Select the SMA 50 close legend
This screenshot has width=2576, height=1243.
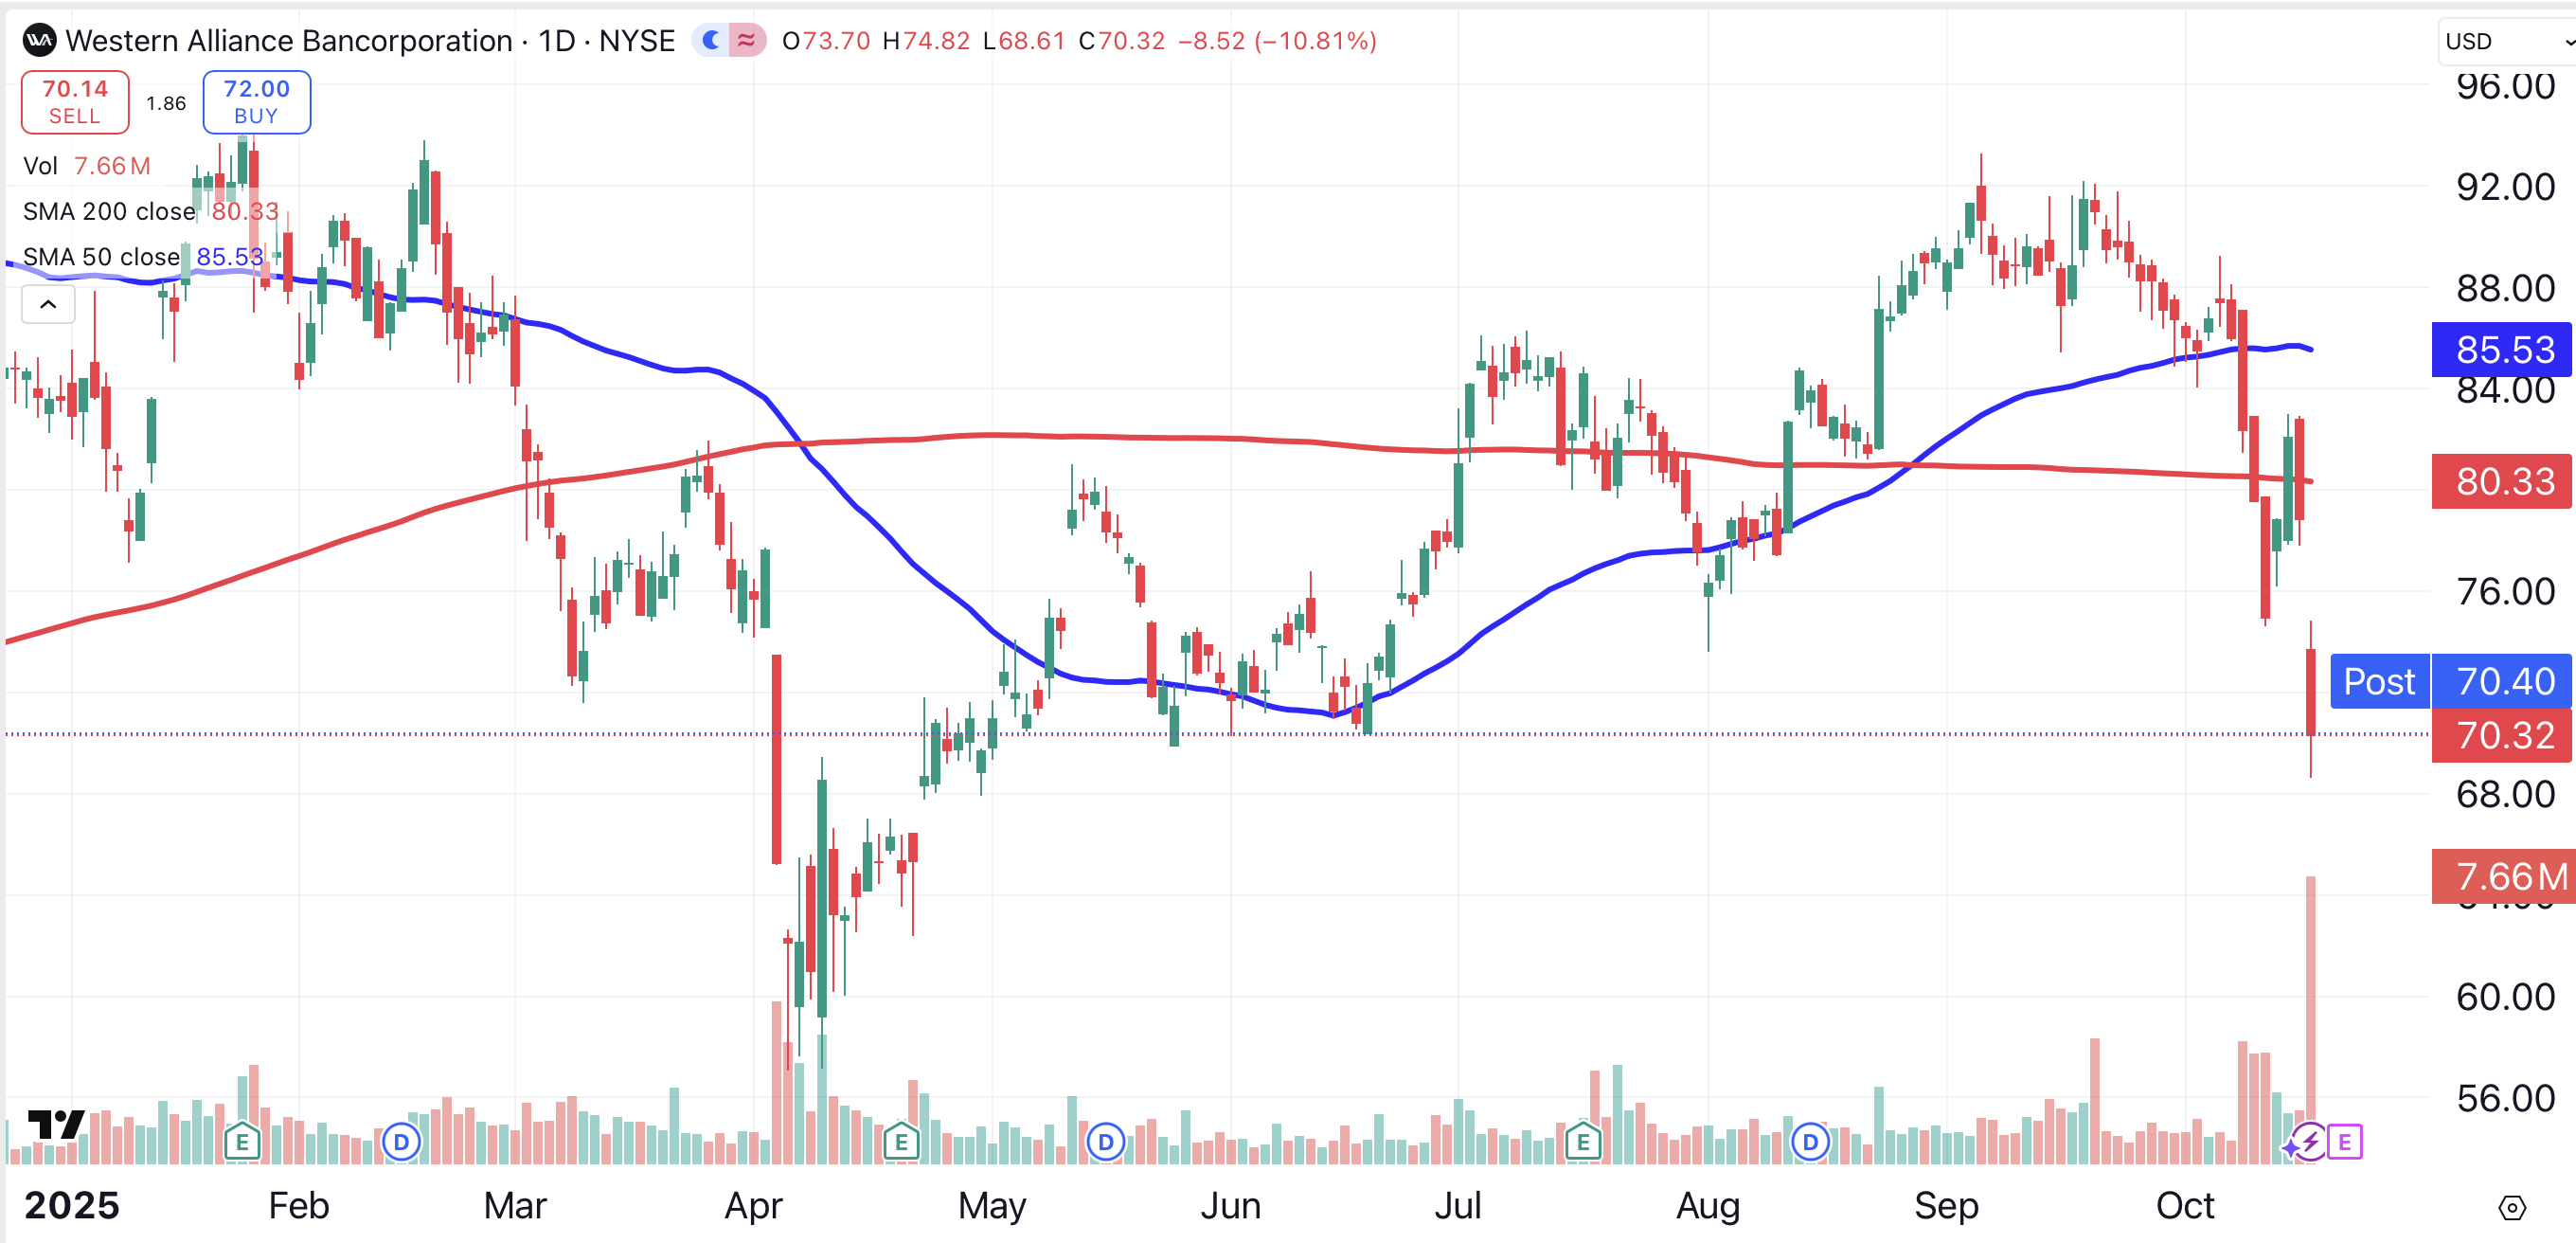101,257
